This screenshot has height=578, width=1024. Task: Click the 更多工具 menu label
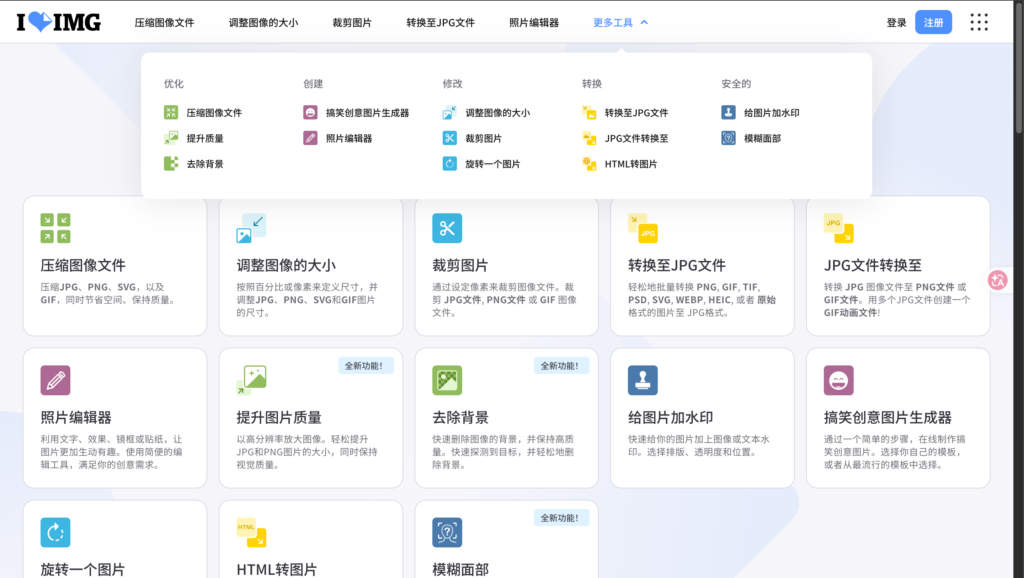pyautogui.click(x=613, y=22)
